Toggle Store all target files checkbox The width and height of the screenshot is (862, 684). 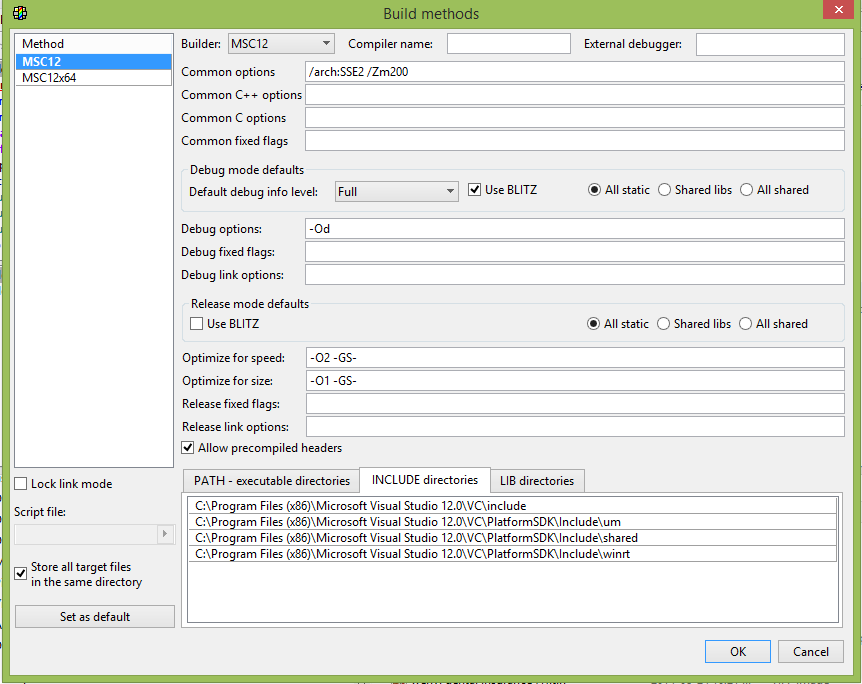click(21, 574)
